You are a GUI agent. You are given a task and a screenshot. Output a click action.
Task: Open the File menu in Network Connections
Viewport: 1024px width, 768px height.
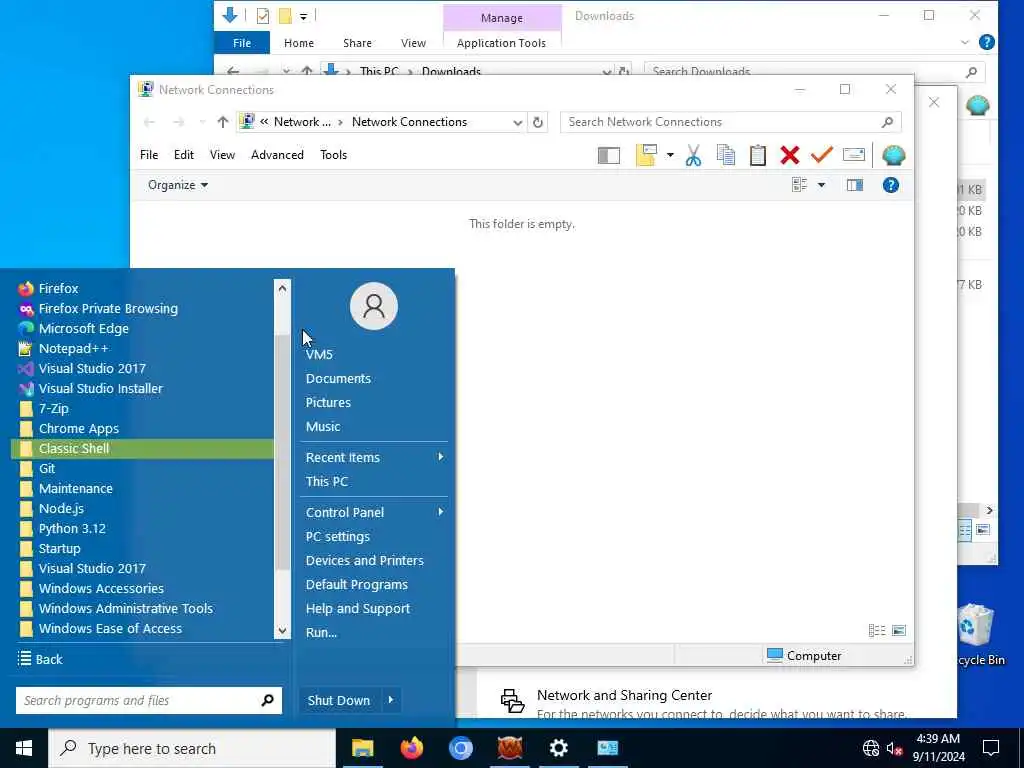(x=149, y=155)
